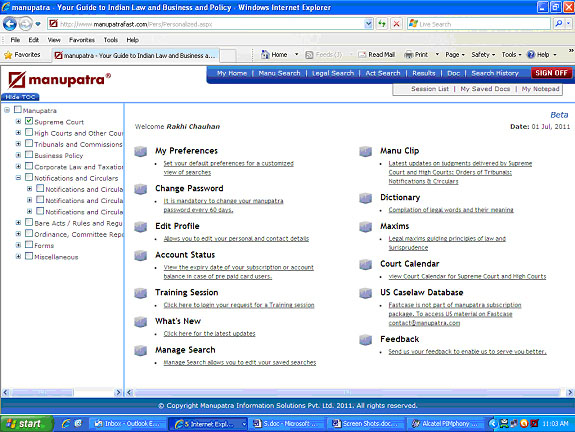Click the Dictionary cube icon

(x=366, y=198)
